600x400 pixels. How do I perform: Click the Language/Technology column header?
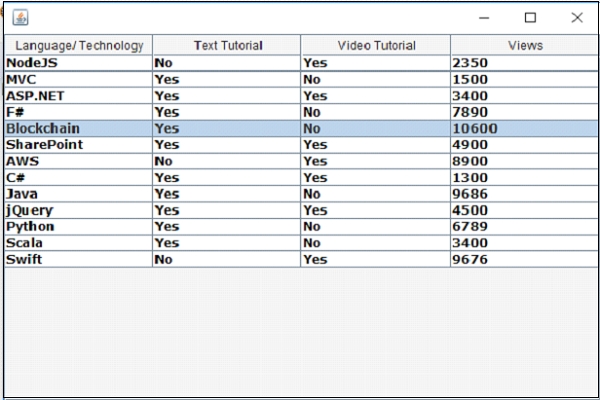(79, 45)
